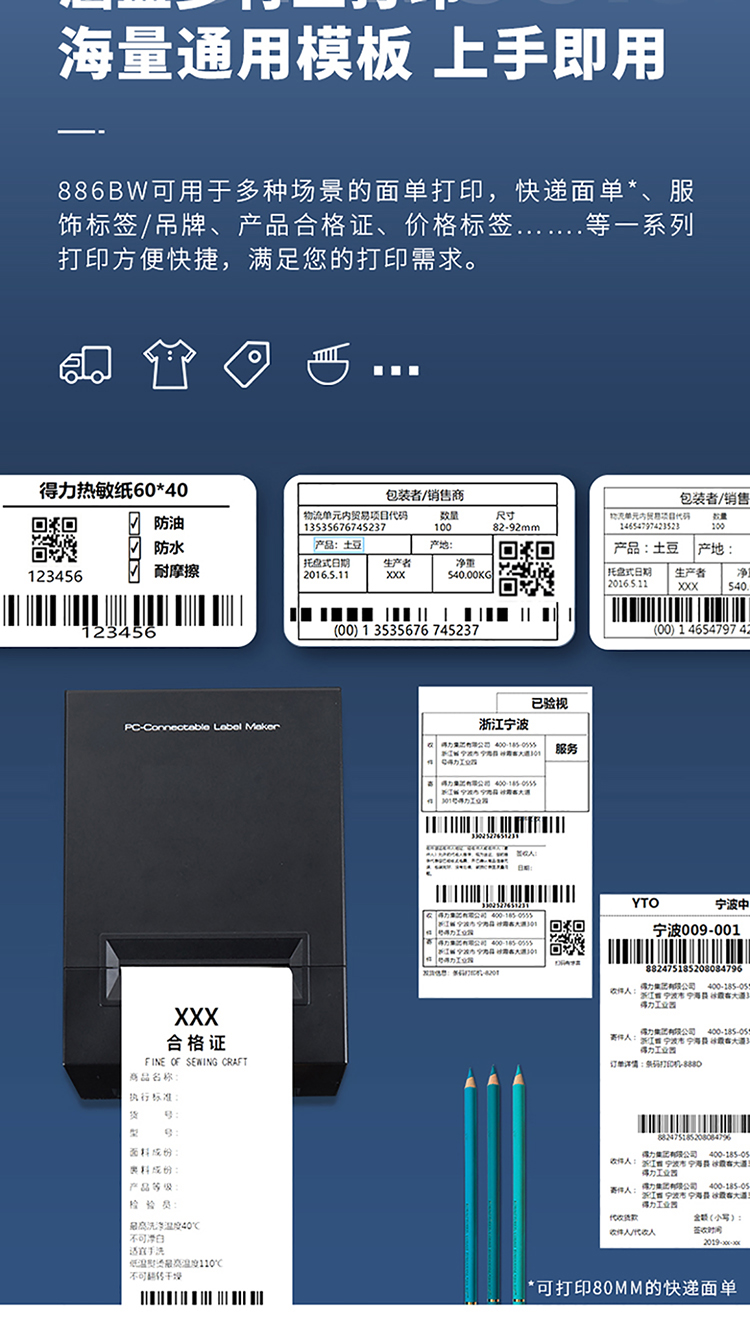Image resolution: width=750 pixels, height=1320 pixels.
Task: Click the highlighted 产品: 土豆 field
Action: click(338, 545)
